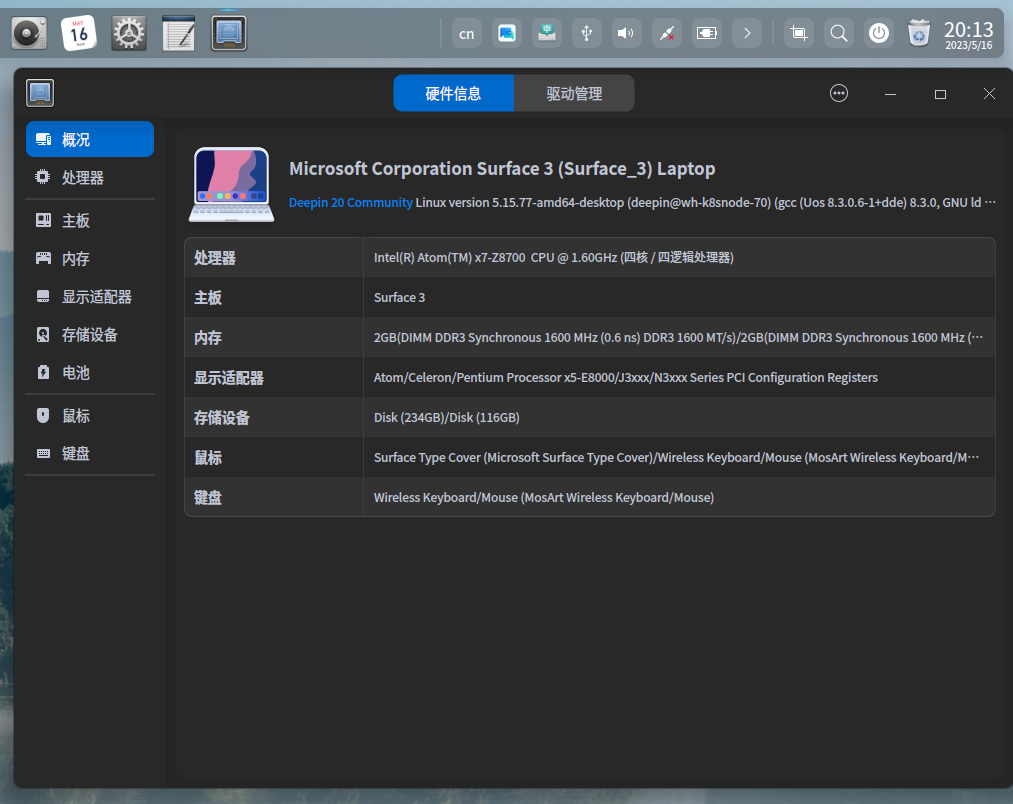Select 电池 in the sidebar
The width and height of the screenshot is (1013, 804).
click(x=90, y=372)
